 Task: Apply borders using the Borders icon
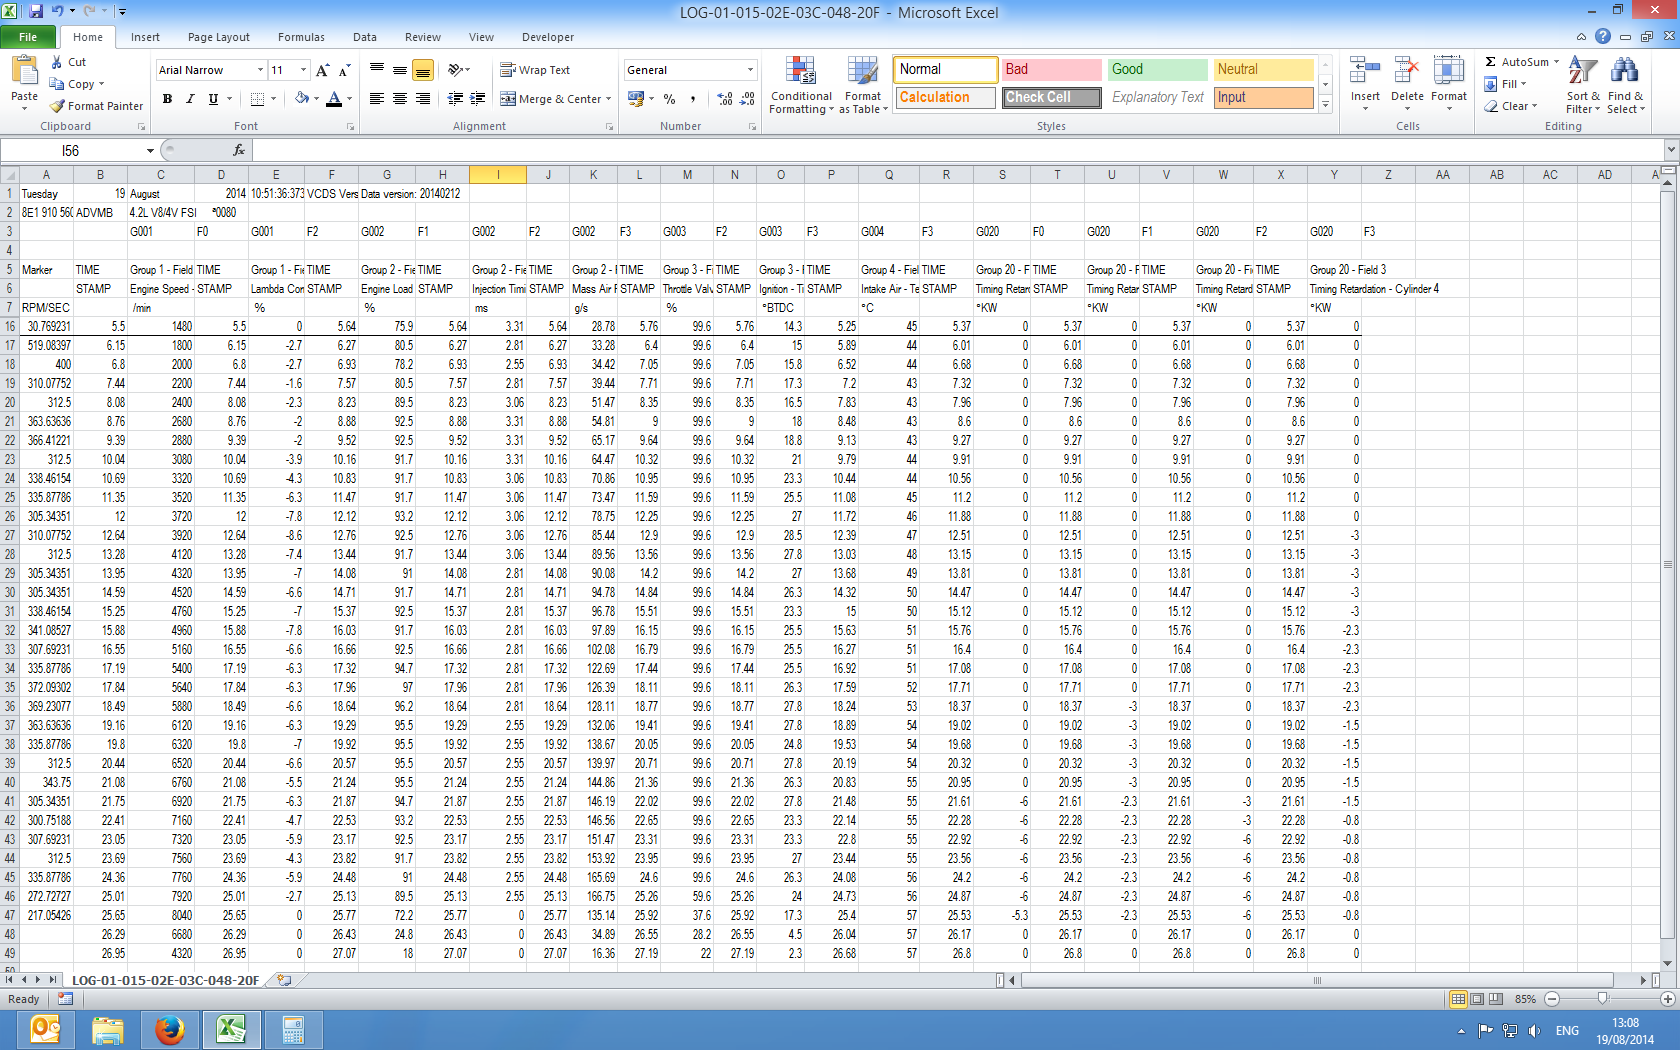pyautogui.click(x=258, y=99)
